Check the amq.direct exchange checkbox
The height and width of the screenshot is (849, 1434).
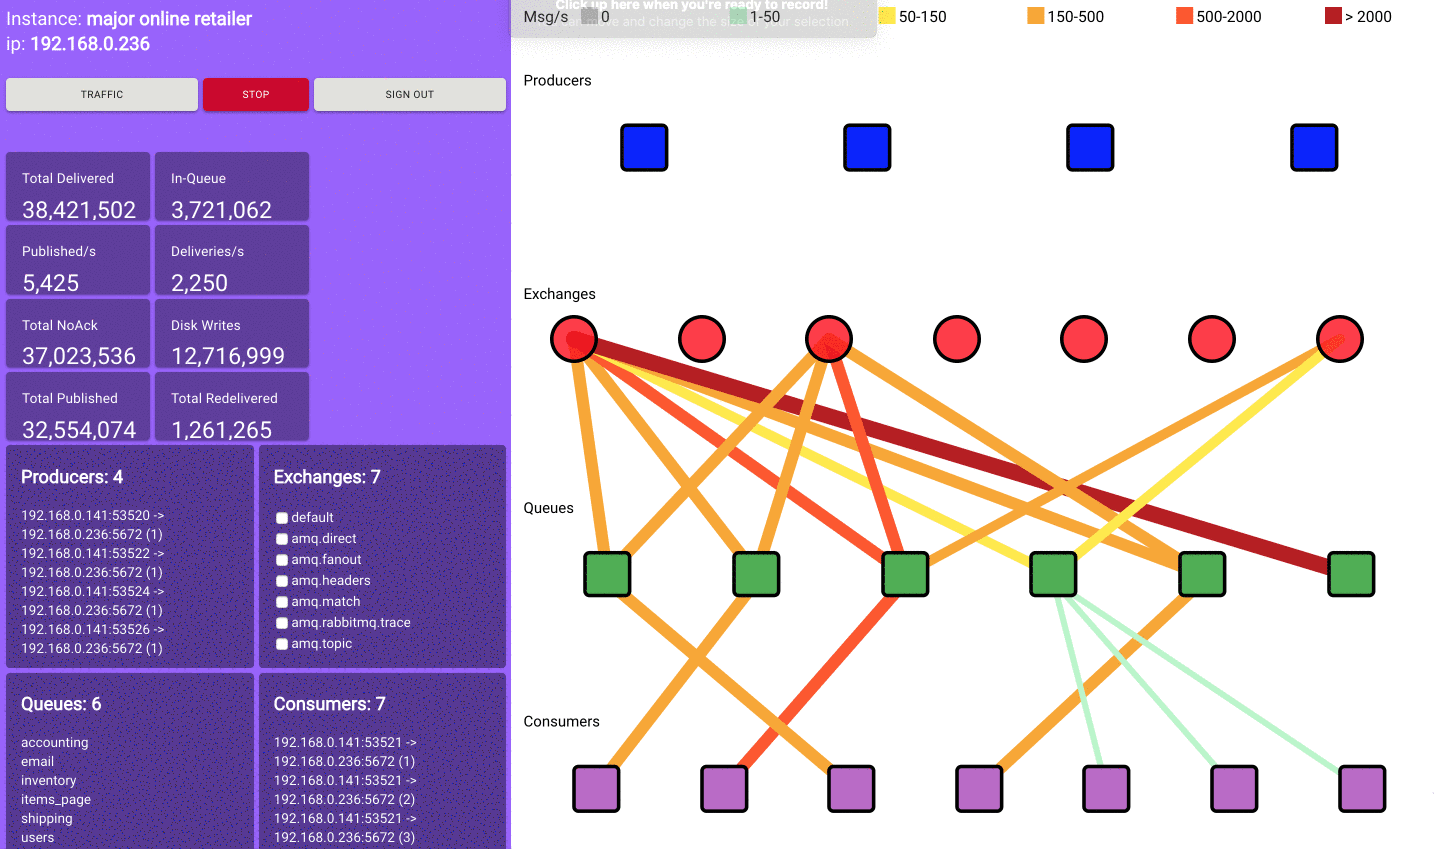[281, 539]
